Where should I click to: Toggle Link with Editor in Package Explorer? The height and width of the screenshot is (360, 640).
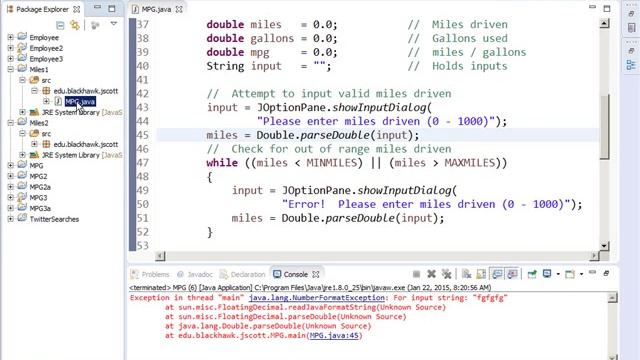pyautogui.click(x=75, y=25)
